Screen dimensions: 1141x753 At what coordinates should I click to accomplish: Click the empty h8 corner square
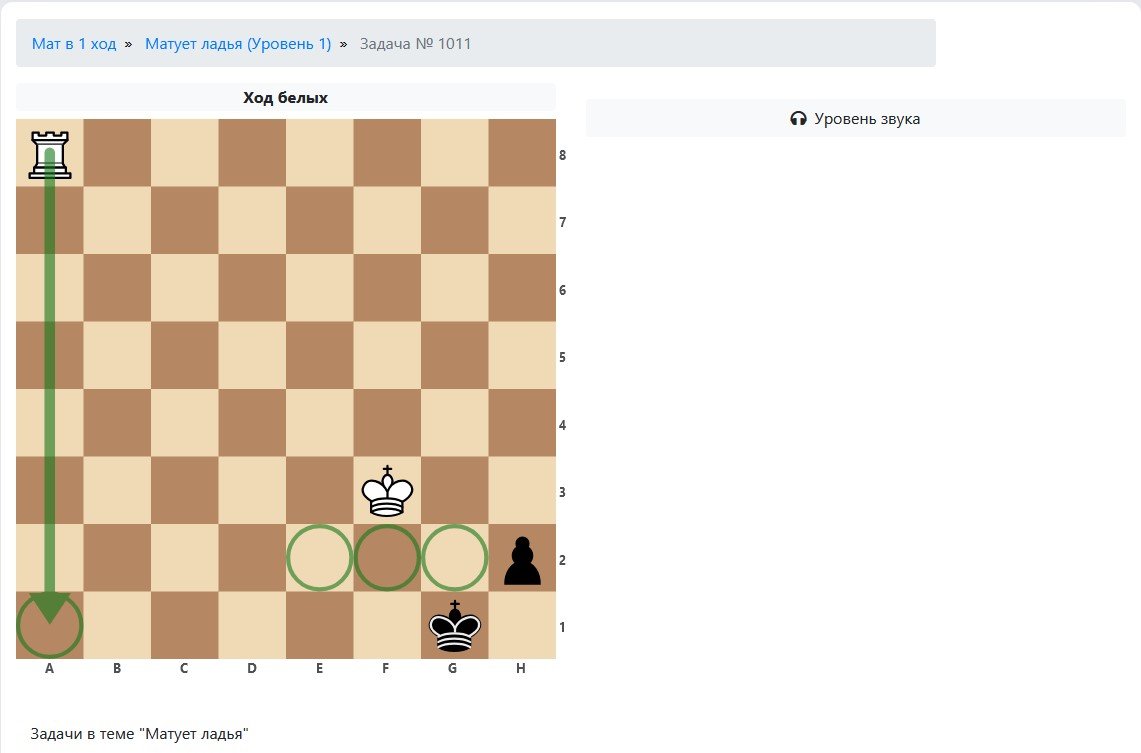(x=521, y=153)
